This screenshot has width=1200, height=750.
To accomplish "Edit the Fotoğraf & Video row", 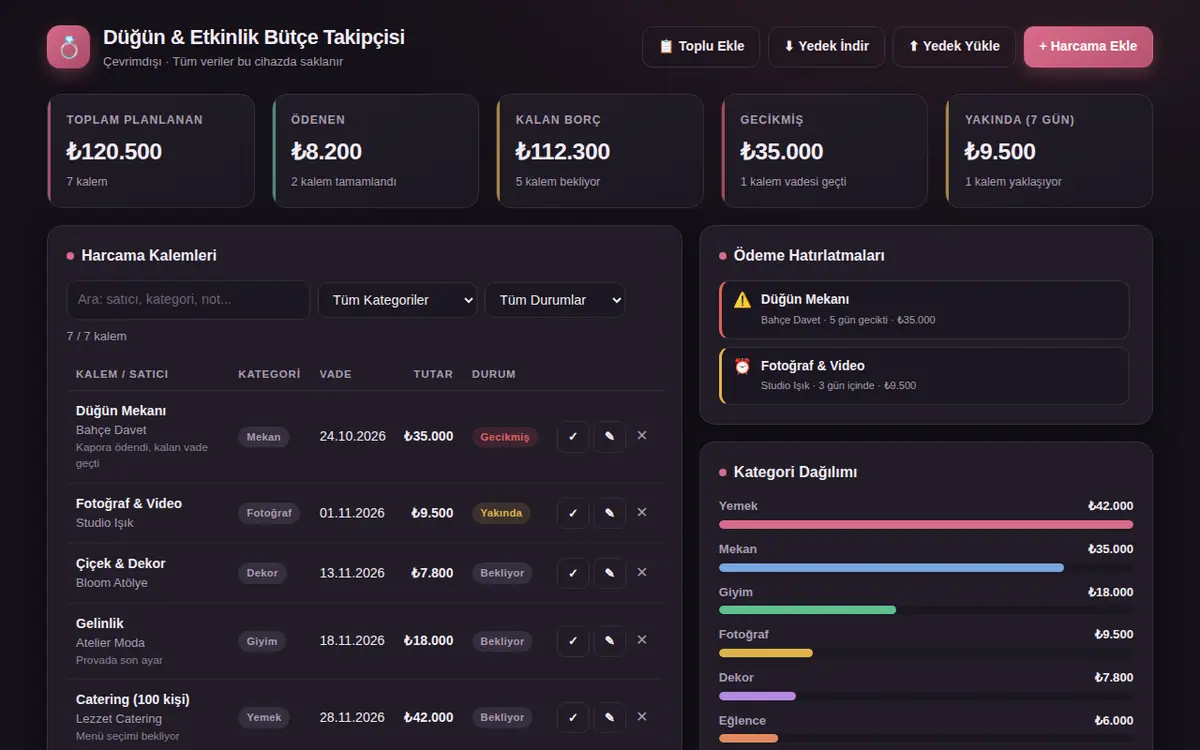I will pos(610,513).
